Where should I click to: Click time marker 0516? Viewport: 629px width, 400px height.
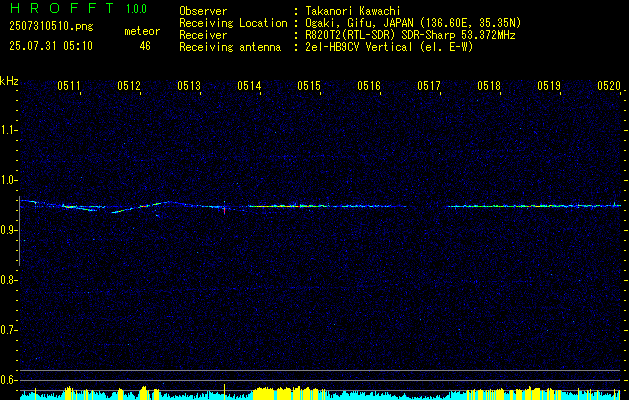click(x=369, y=86)
